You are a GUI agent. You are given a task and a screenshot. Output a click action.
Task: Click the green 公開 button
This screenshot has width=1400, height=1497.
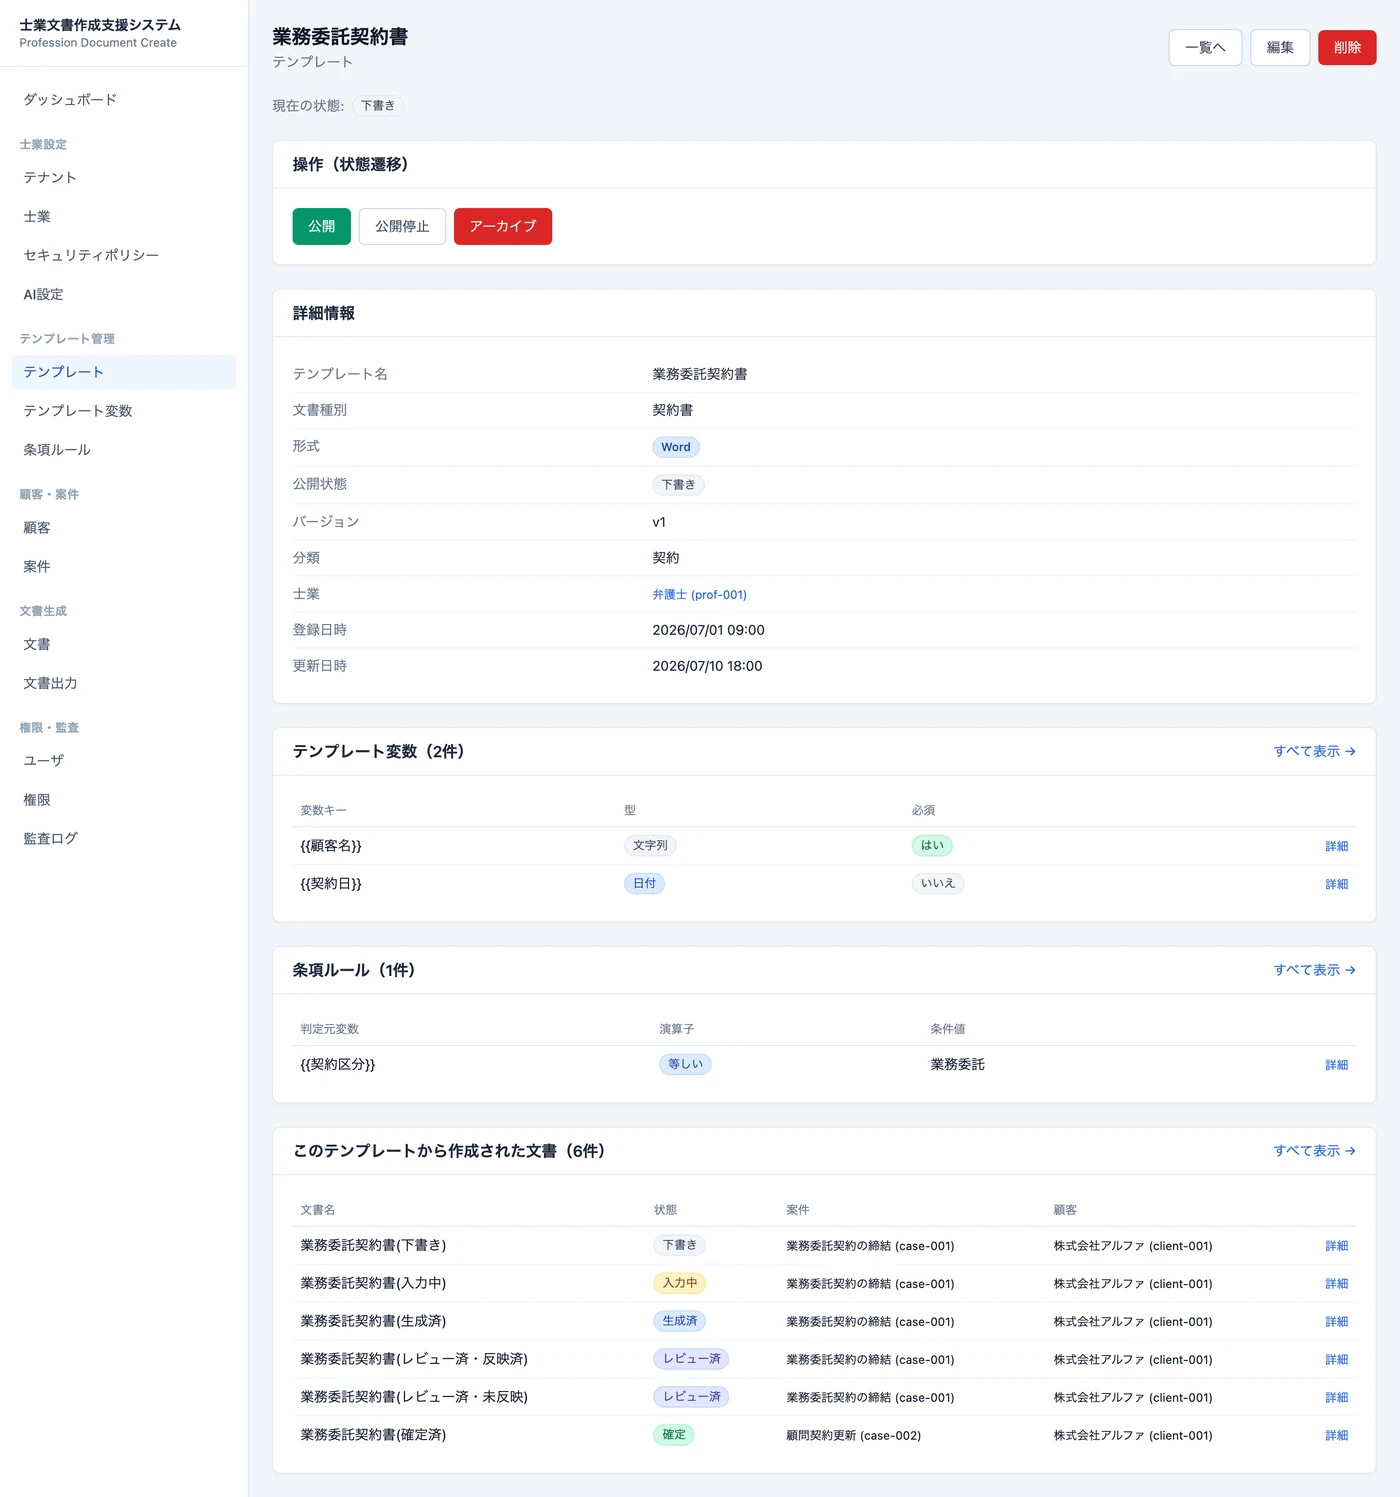[x=321, y=226]
